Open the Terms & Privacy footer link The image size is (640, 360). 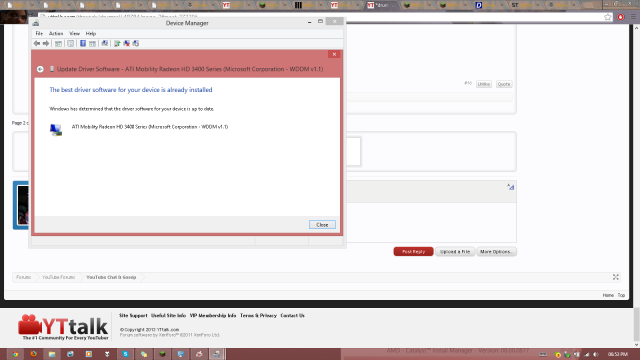(x=258, y=316)
